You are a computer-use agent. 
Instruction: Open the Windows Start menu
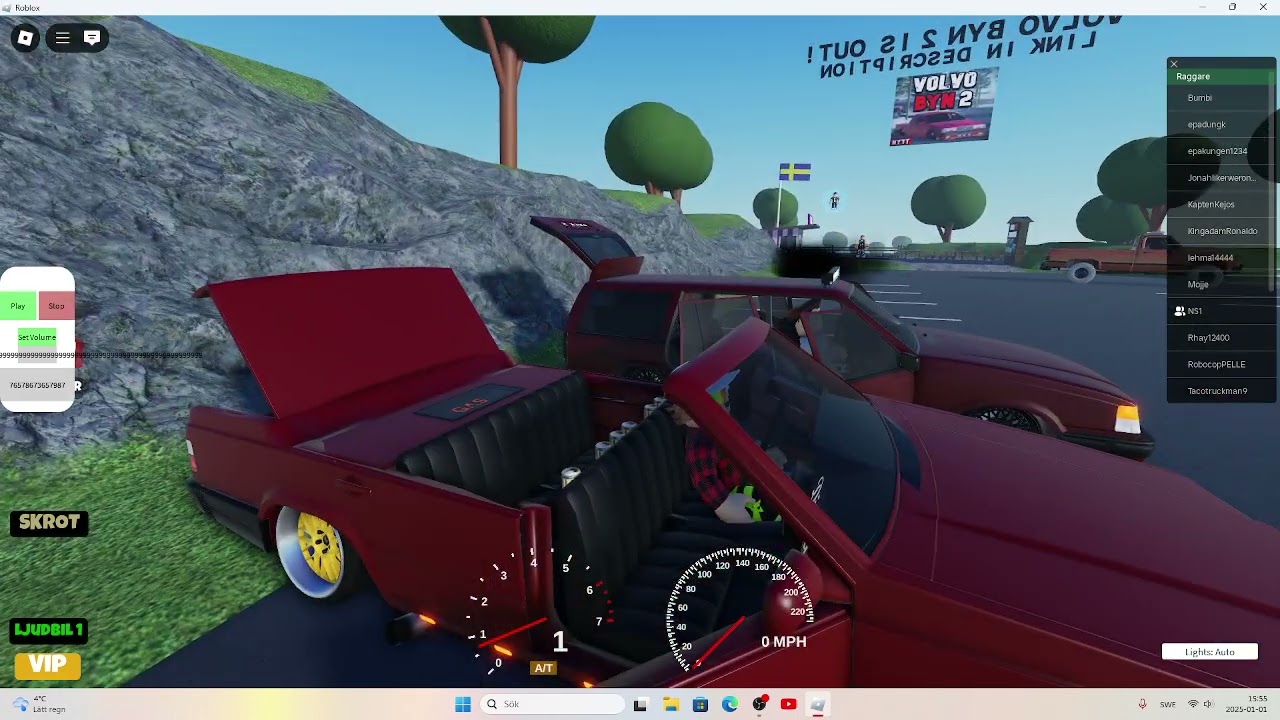463,704
